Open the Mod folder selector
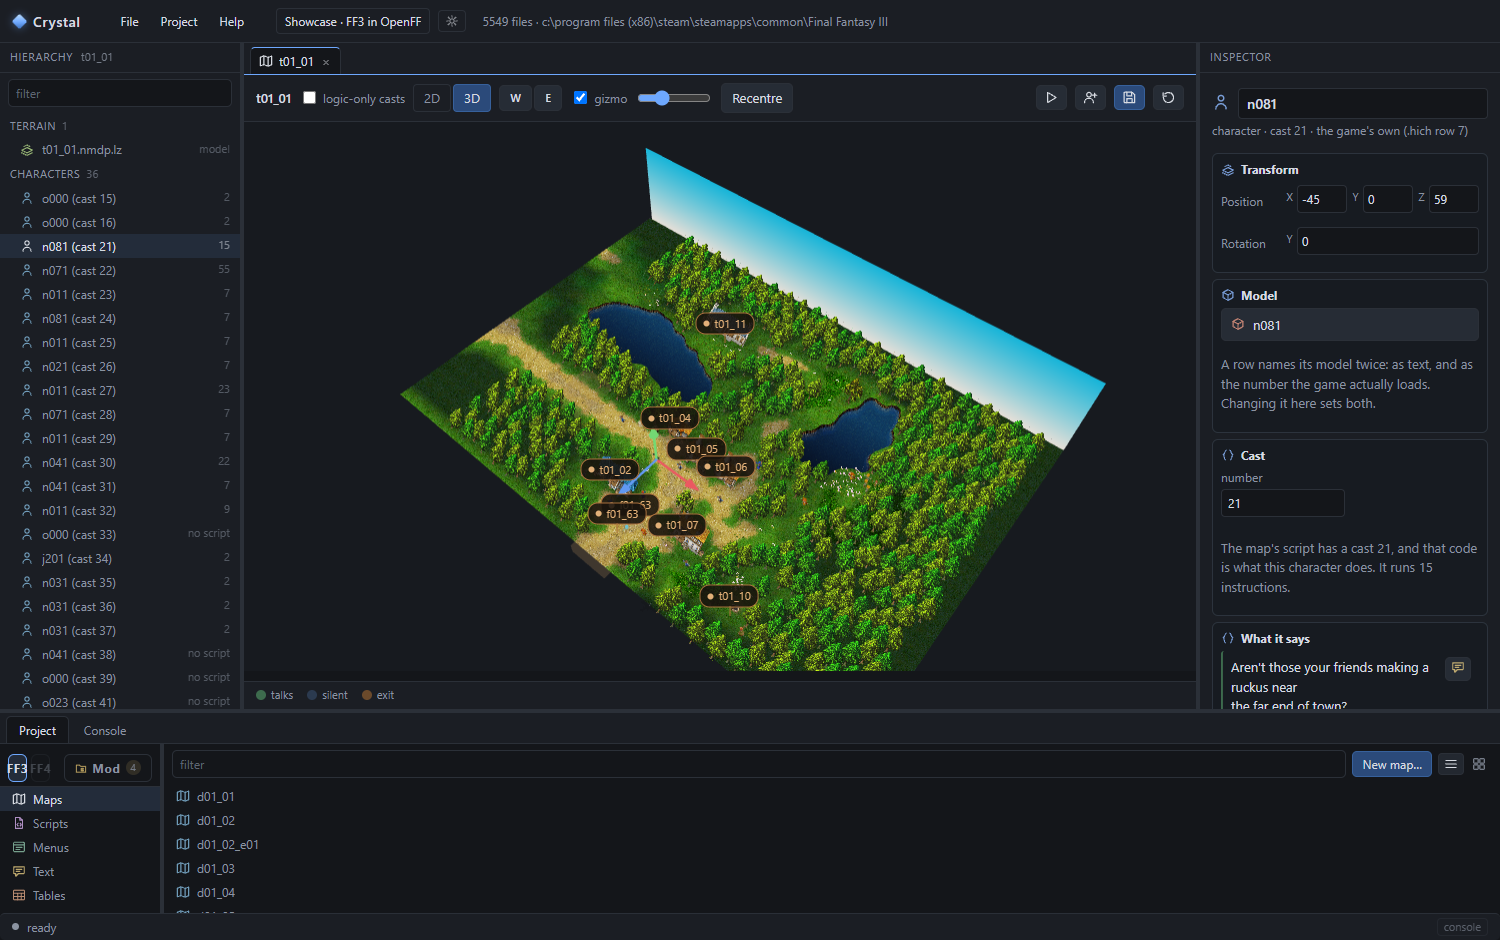1500x940 pixels. [x=108, y=768]
